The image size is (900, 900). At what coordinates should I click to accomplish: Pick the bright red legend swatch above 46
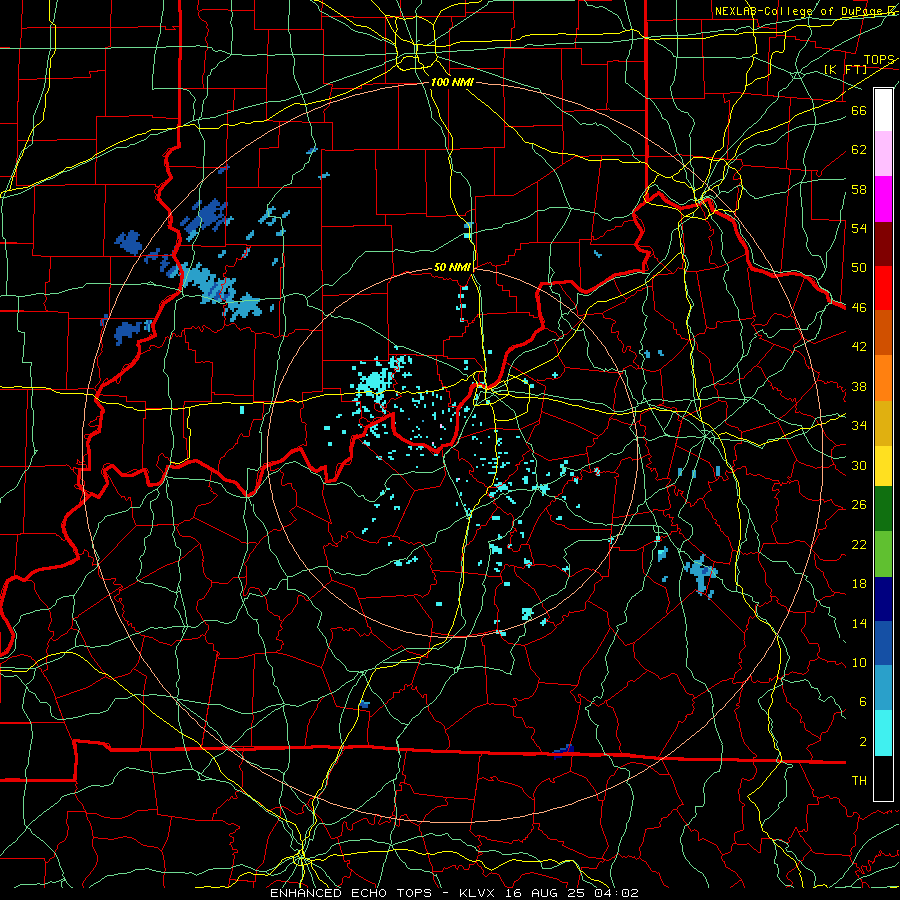tap(883, 288)
